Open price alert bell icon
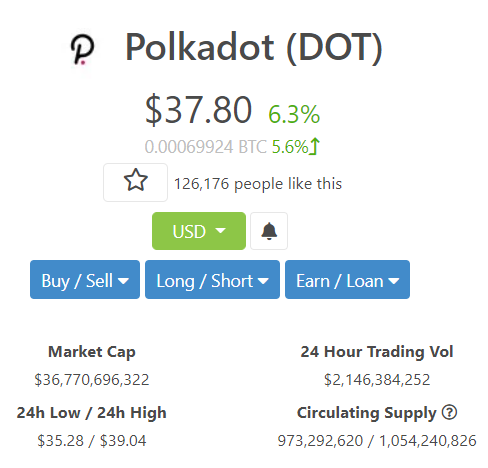This screenshot has width=488, height=468. coord(269,231)
